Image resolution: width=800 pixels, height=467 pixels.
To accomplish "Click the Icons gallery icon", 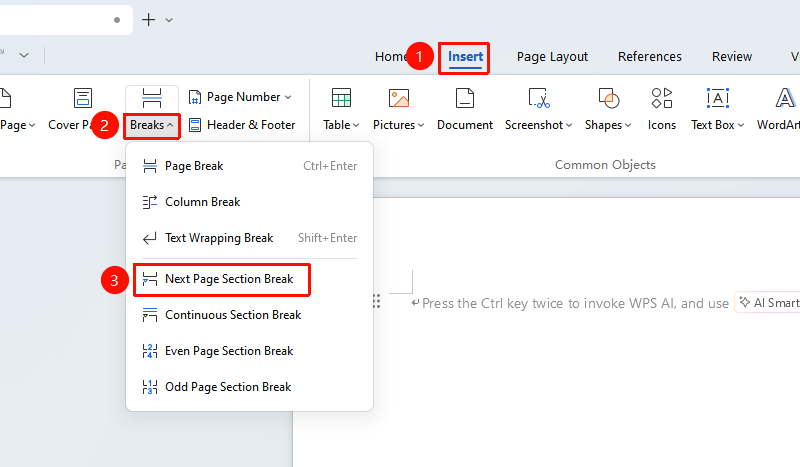I will (x=662, y=97).
